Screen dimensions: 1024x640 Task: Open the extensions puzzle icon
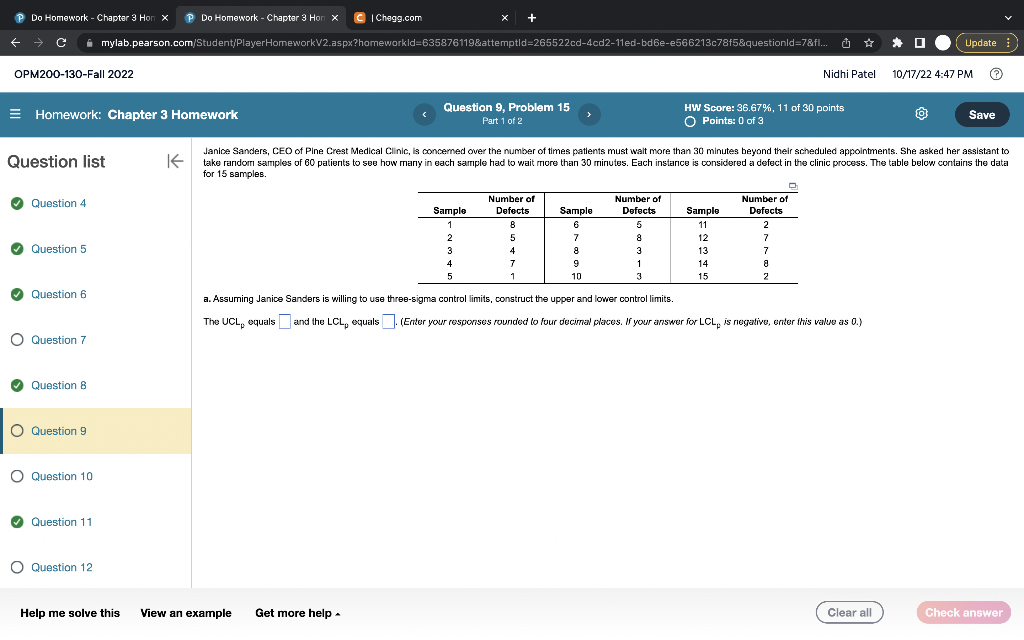[x=897, y=42]
